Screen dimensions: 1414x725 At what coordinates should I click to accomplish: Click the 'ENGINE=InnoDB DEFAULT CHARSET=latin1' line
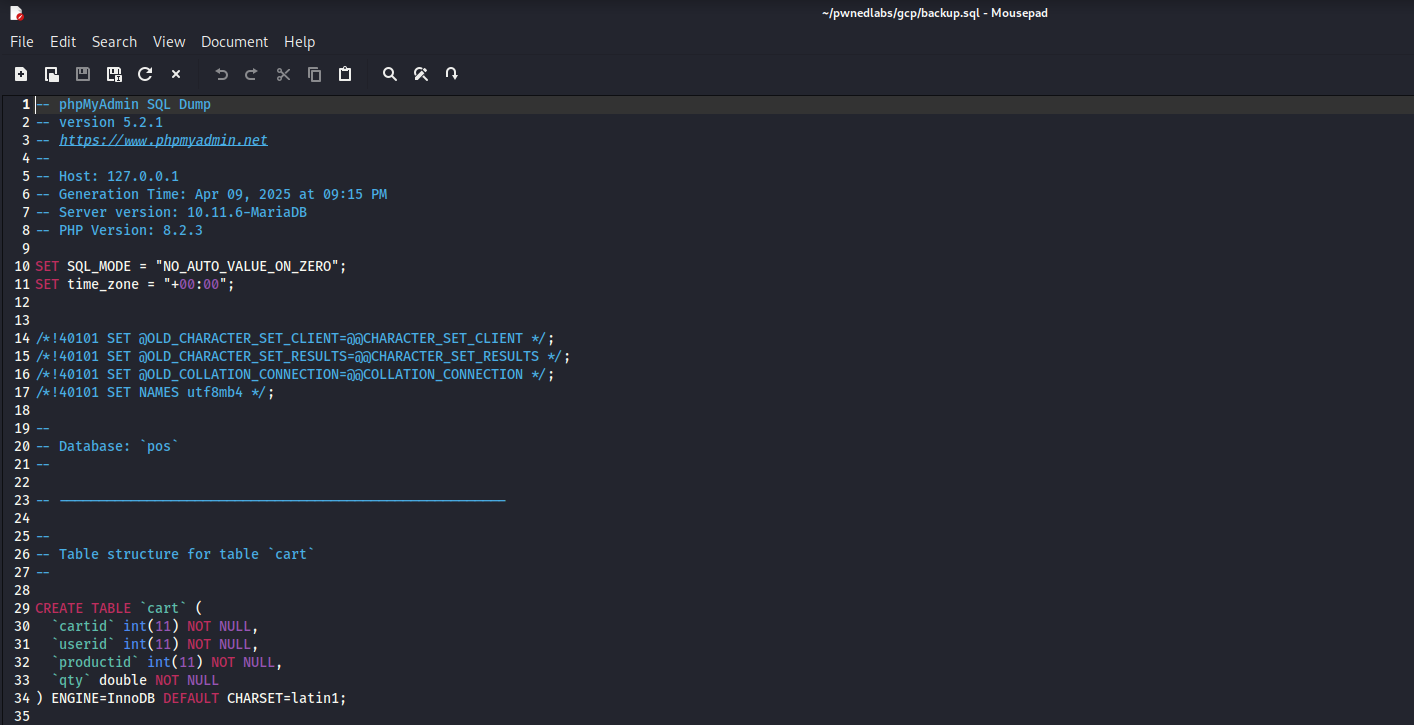tap(191, 698)
